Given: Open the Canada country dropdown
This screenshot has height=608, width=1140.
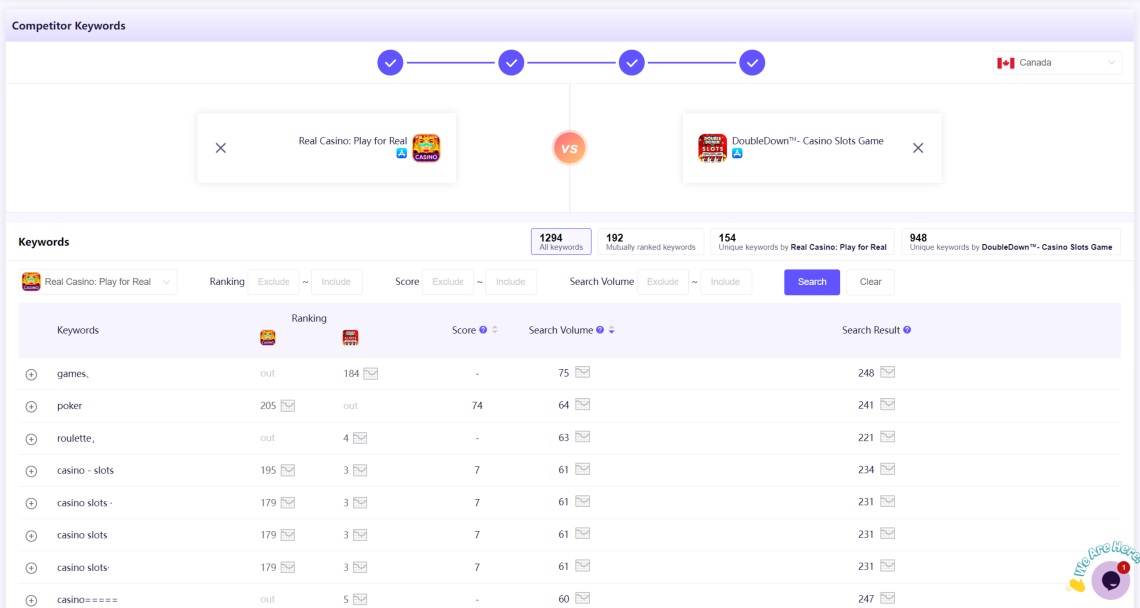Looking at the screenshot, I should point(1056,63).
